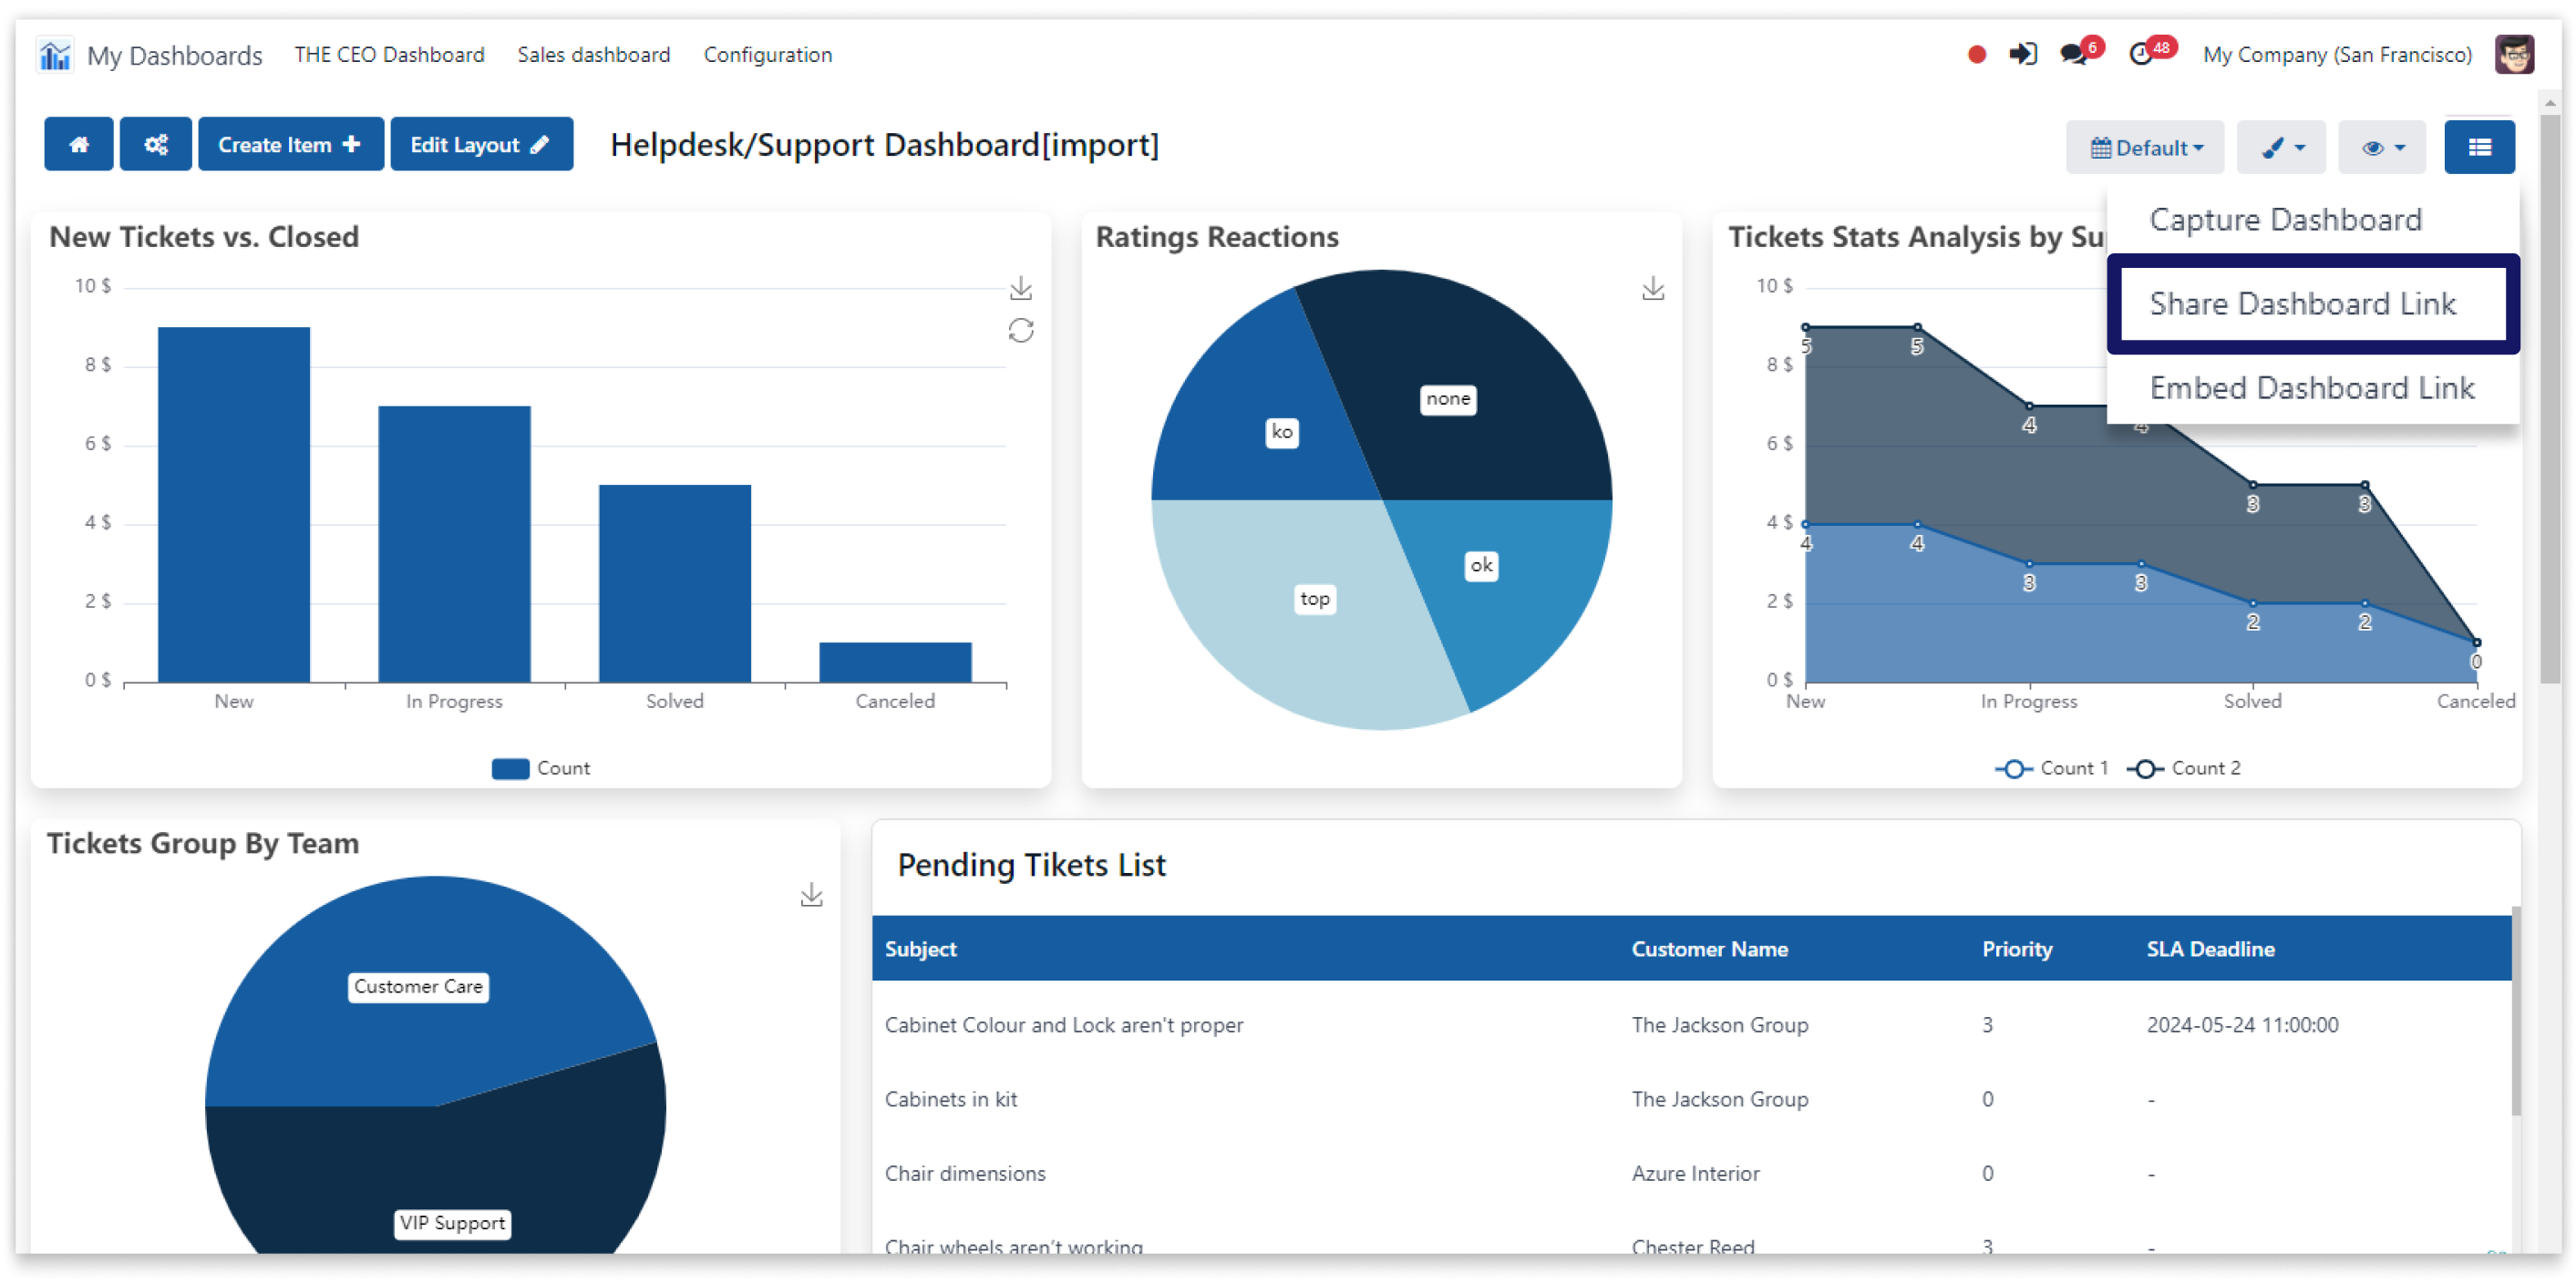Open THE CEO Dashboard menu
The height and width of the screenshot is (1284, 2576).
click(x=389, y=54)
